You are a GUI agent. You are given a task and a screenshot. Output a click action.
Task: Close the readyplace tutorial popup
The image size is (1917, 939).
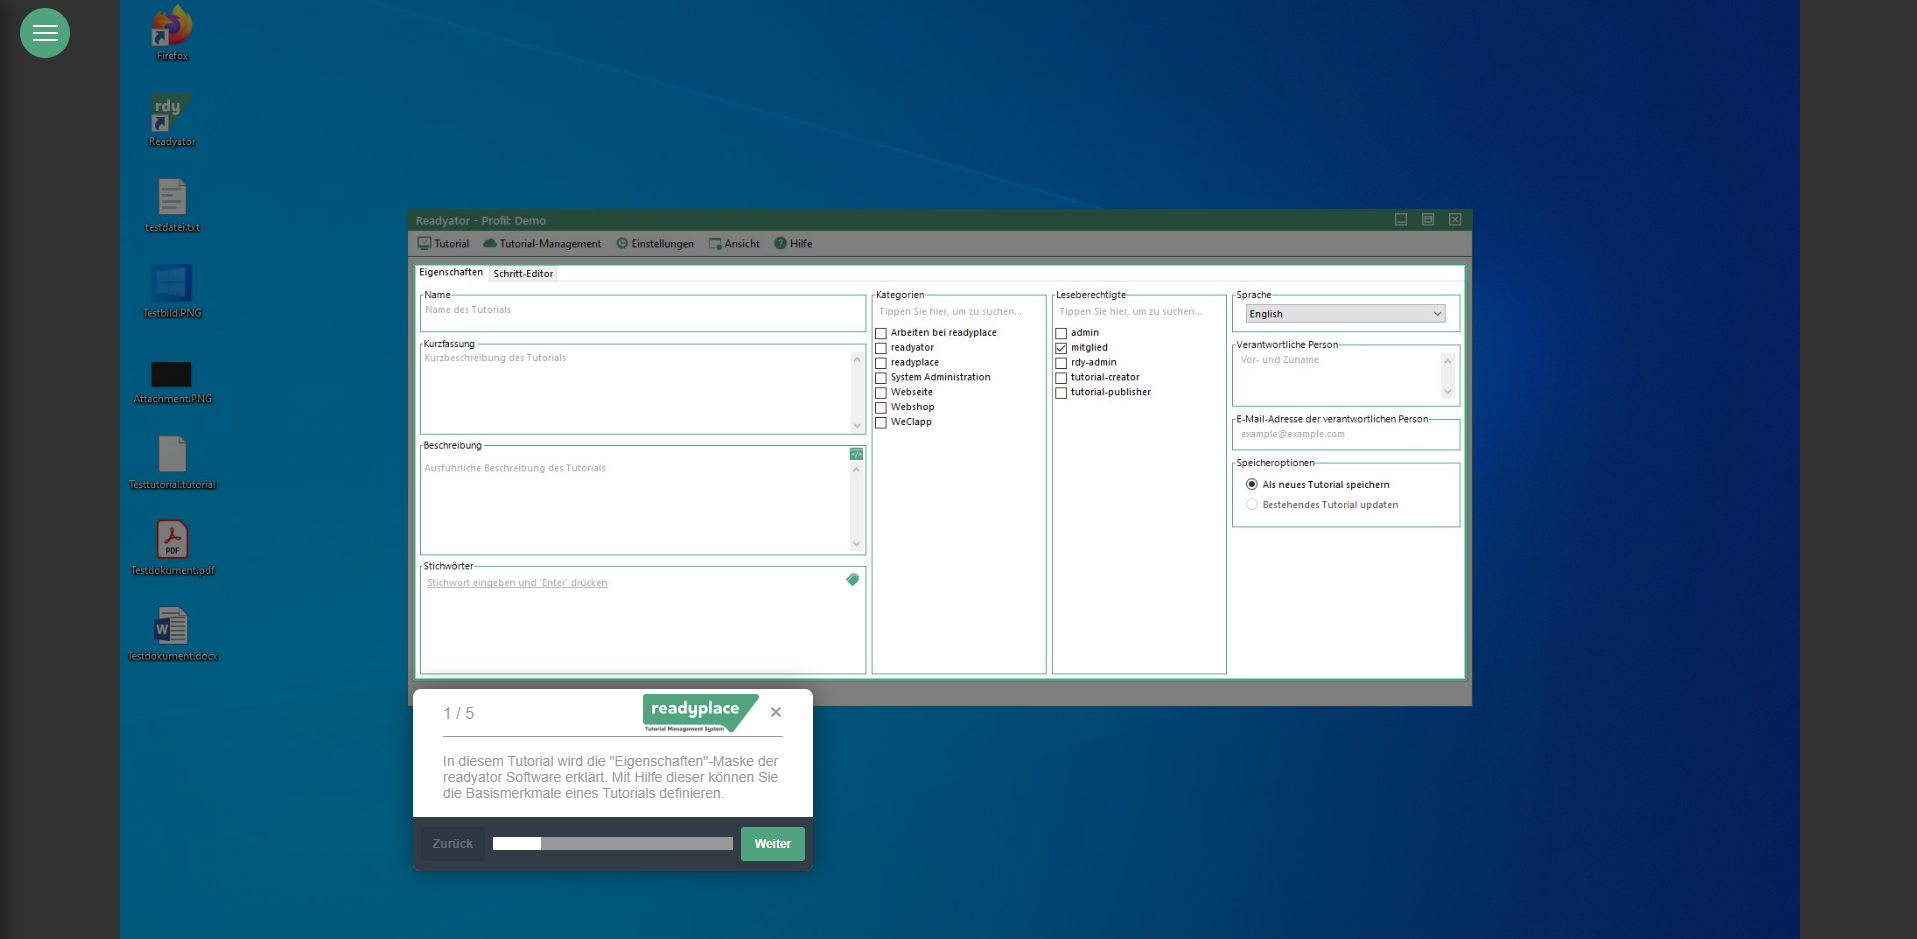(776, 712)
